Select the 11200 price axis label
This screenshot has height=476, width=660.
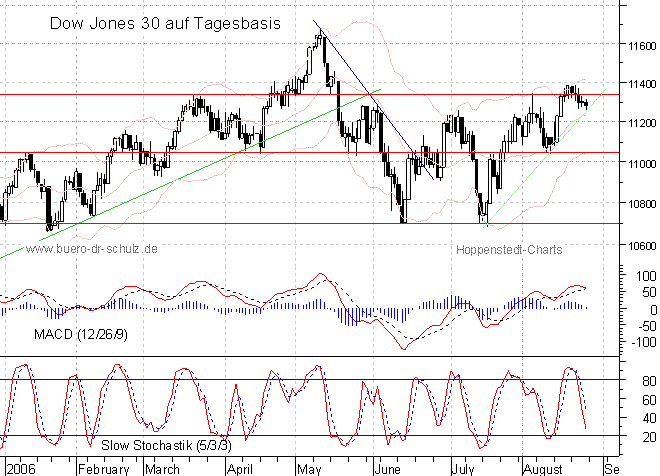[x=642, y=123]
